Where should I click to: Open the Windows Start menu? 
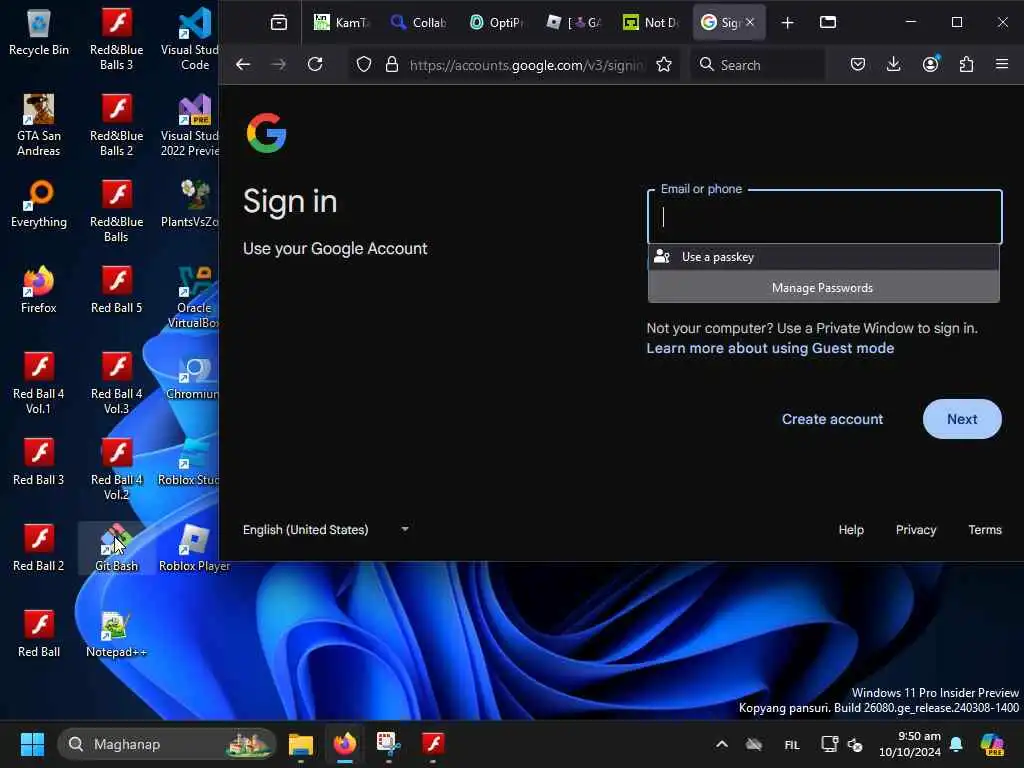pyautogui.click(x=32, y=744)
